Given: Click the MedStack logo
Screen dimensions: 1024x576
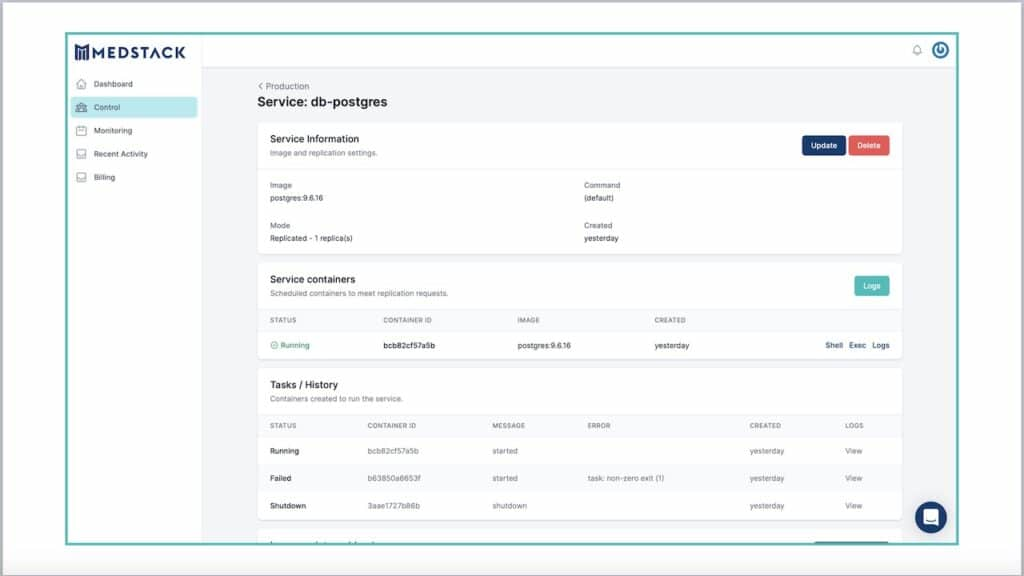Looking at the screenshot, I should pos(130,52).
